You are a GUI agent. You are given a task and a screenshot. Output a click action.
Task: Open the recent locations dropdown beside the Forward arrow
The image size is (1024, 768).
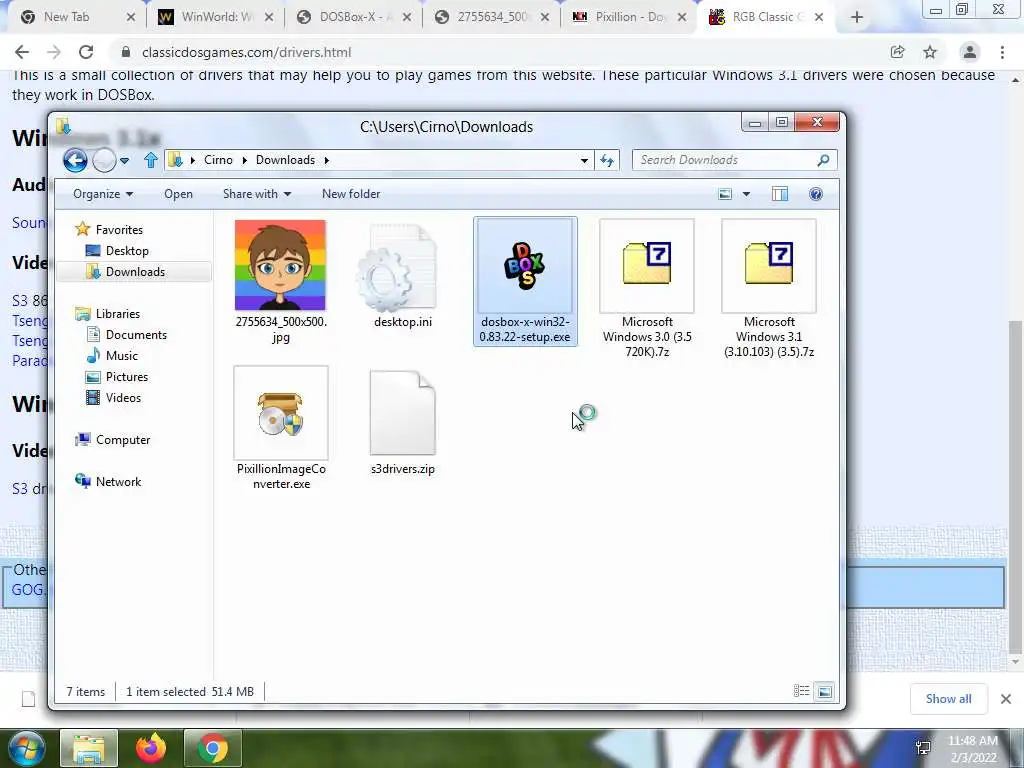tap(124, 161)
